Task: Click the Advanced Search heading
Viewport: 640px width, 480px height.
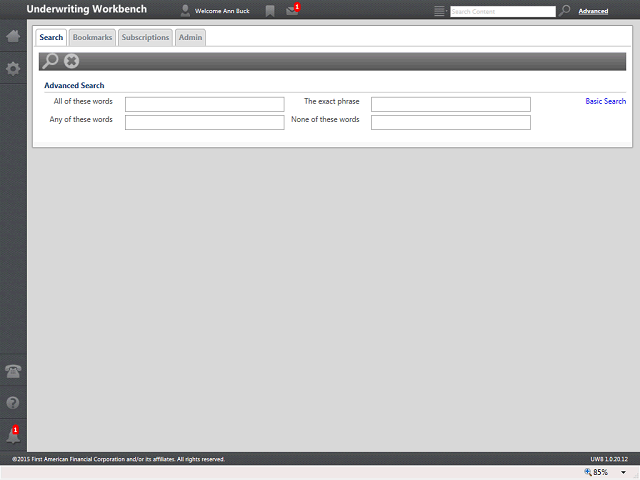Action: click(x=74, y=85)
